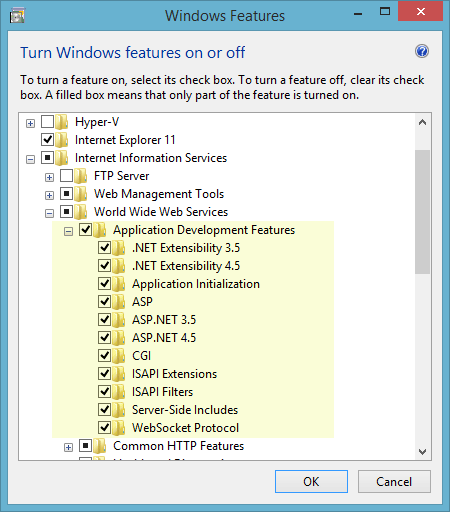The image size is (450, 512).
Task: Click the Windows Features title bar icon
Action: [x=17, y=15]
